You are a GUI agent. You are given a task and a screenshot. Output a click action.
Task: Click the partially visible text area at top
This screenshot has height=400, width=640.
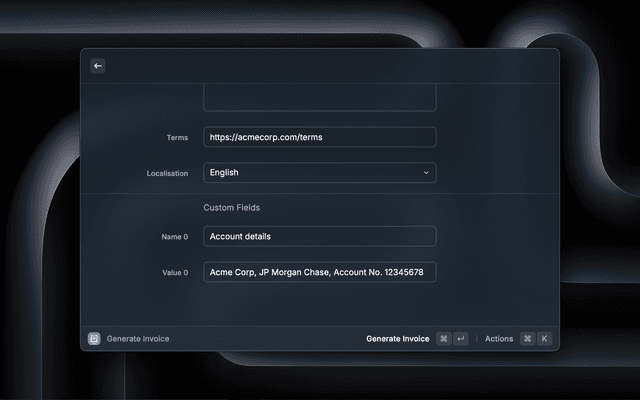pyautogui.click(x=319, y=98)
